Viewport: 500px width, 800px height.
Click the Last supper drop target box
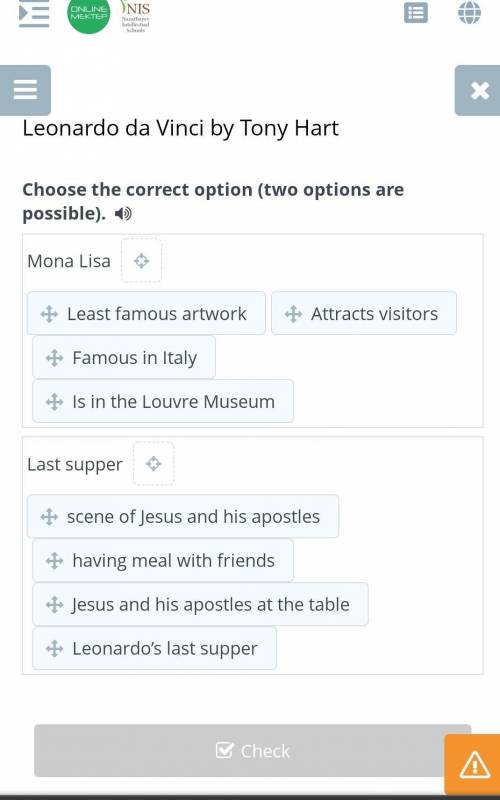(x=154, y=464)
